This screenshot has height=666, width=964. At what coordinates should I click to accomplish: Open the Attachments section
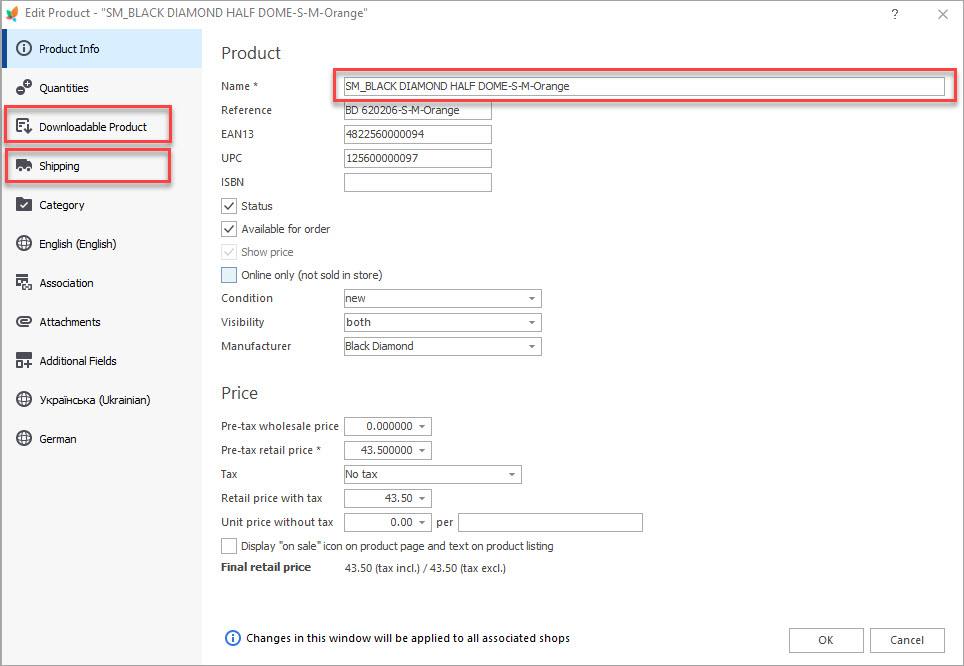(102, 322)
